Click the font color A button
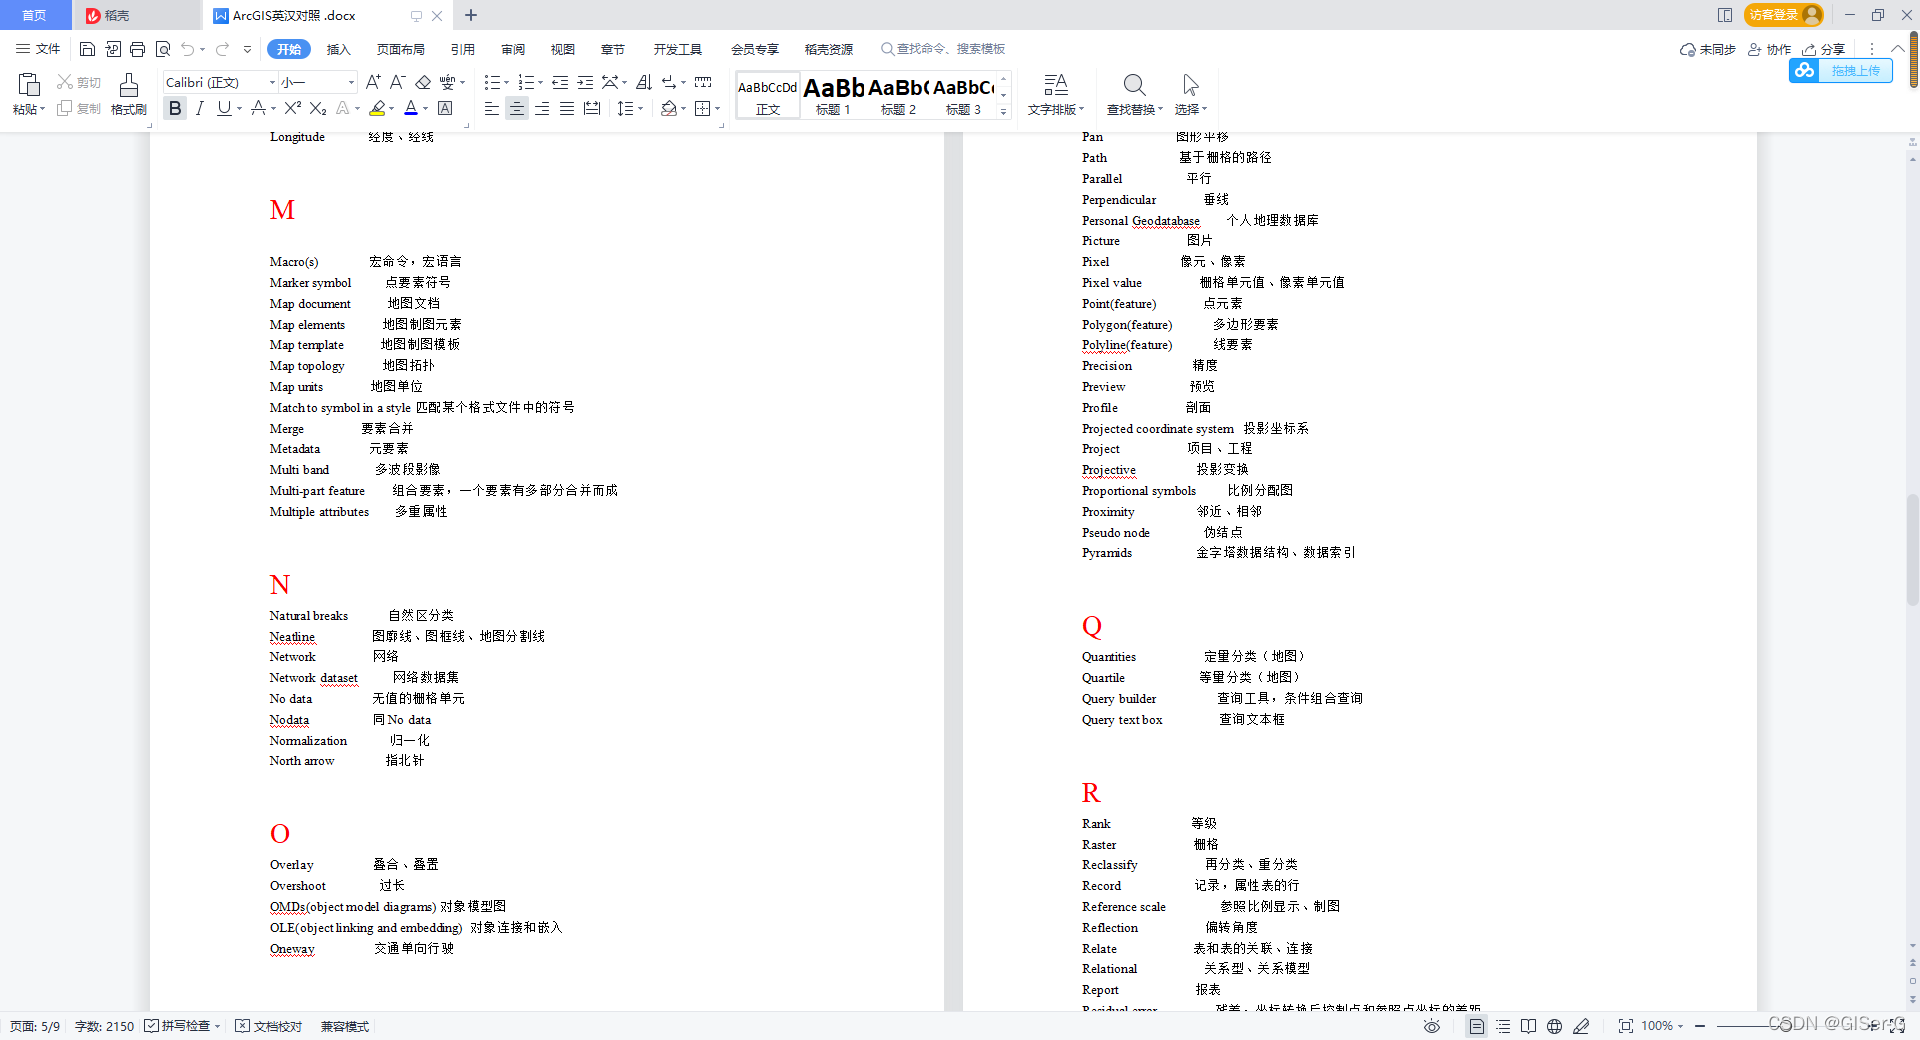Image resolution: width=1920 pixels, height=1040 pixels. tap(411, 108)
